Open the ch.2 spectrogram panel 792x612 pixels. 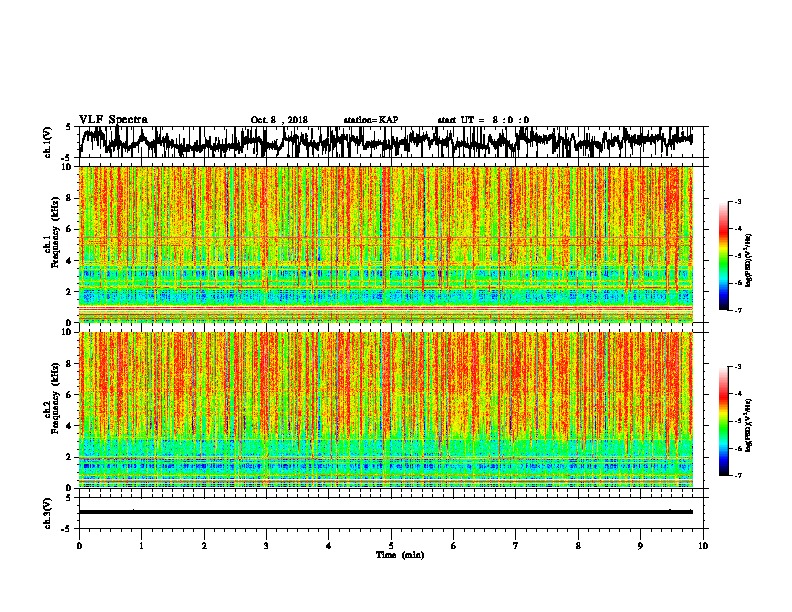[x=386, y=410]
